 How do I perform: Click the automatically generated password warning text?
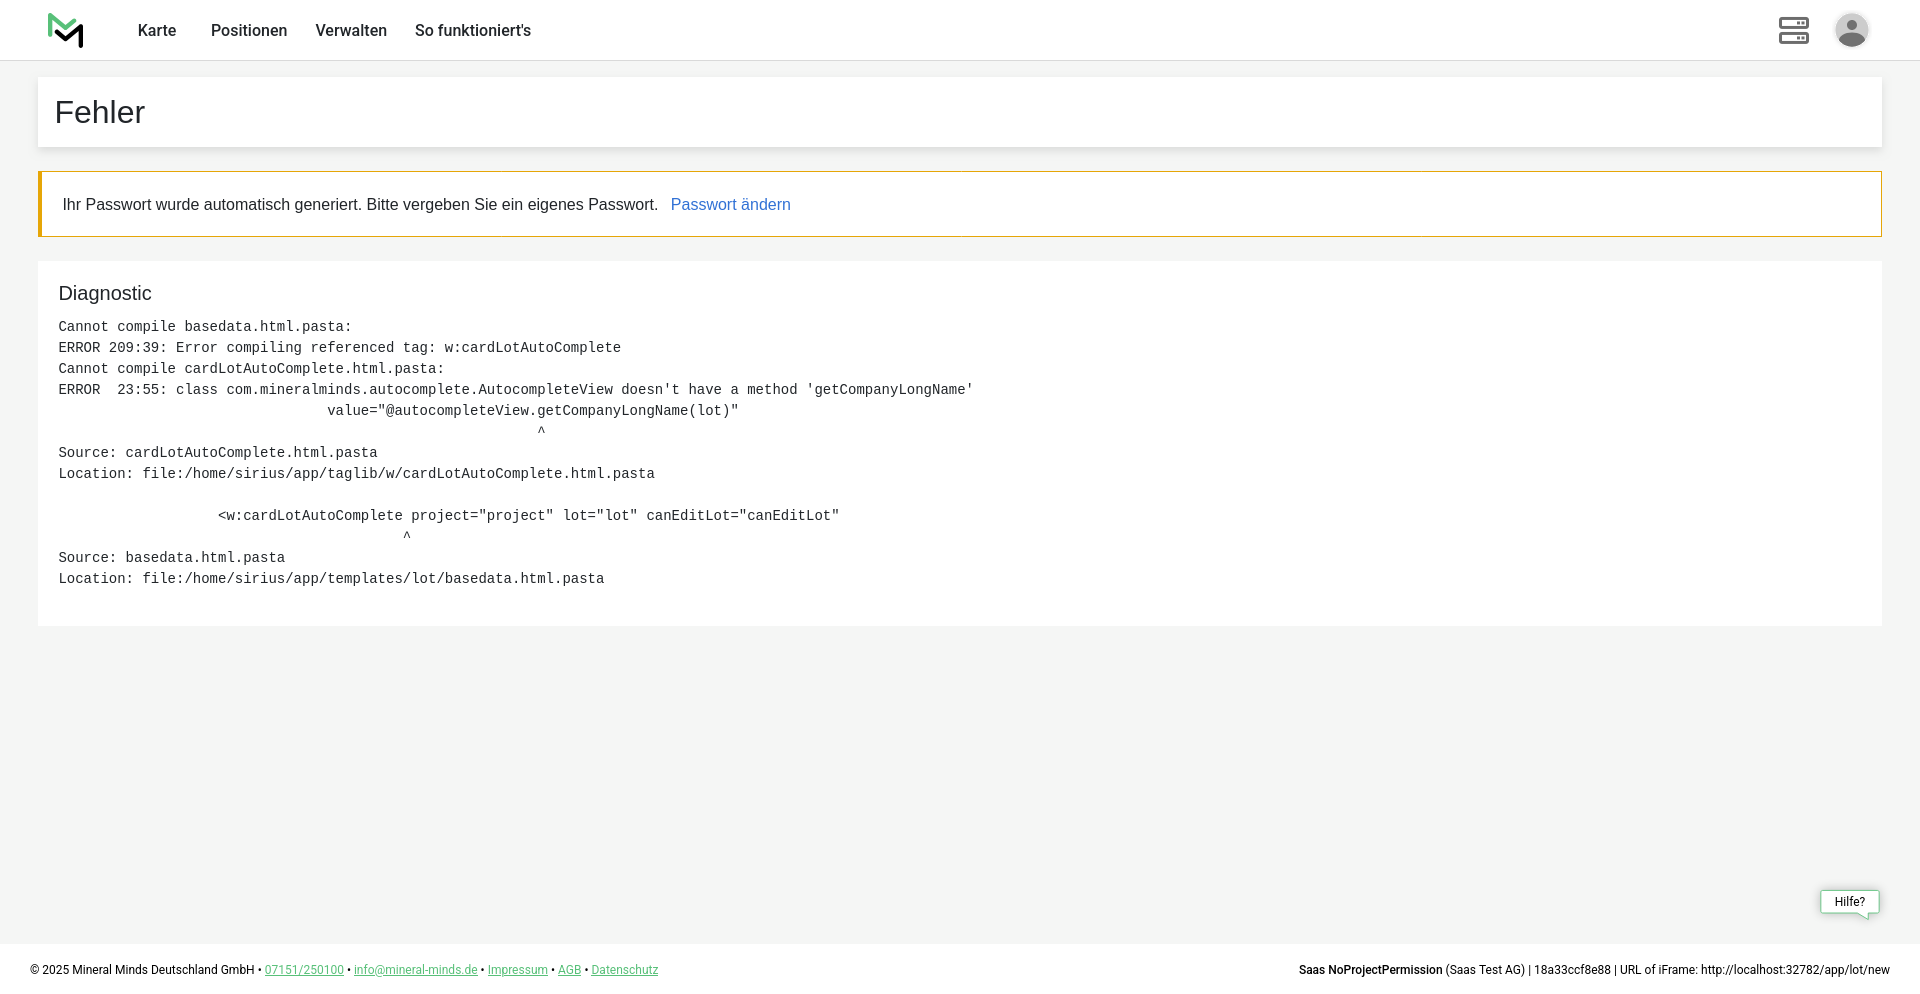point(360,205)
